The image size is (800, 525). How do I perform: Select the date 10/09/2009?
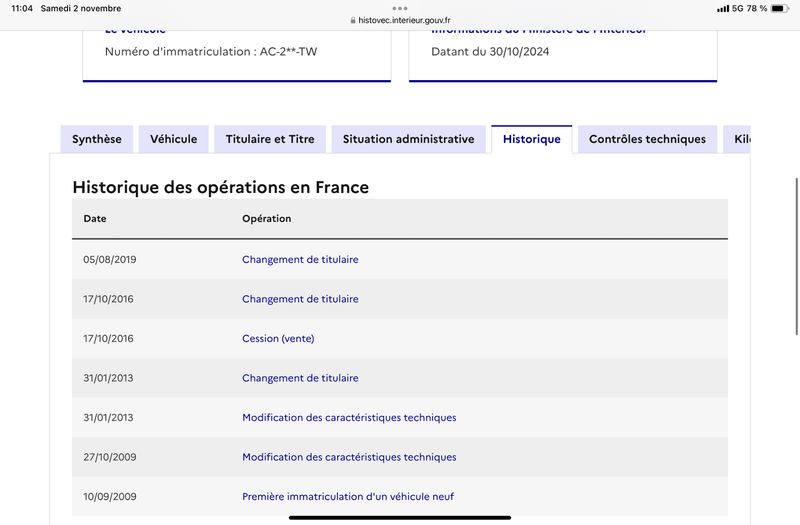pos(110,497)
